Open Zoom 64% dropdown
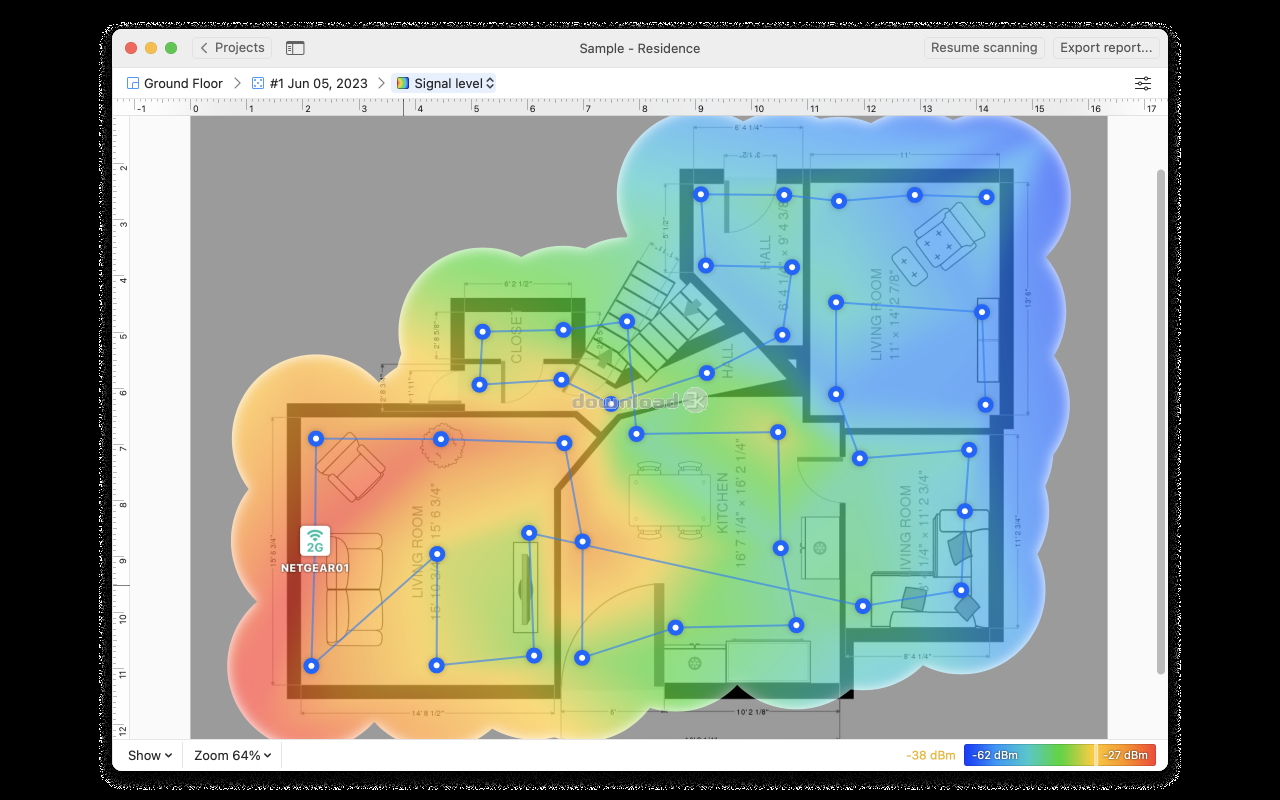The image size is (1280, 800). (x=233, y=756)
